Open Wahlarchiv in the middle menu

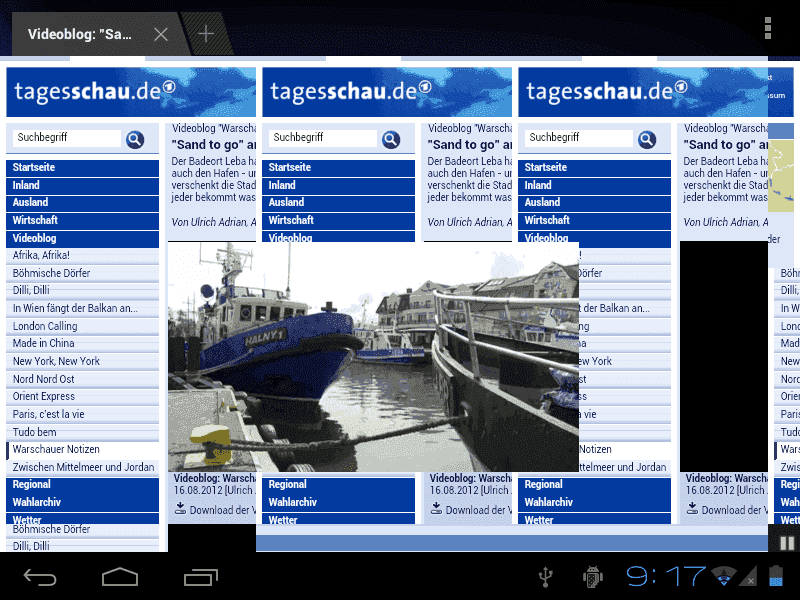click(339, 503)
